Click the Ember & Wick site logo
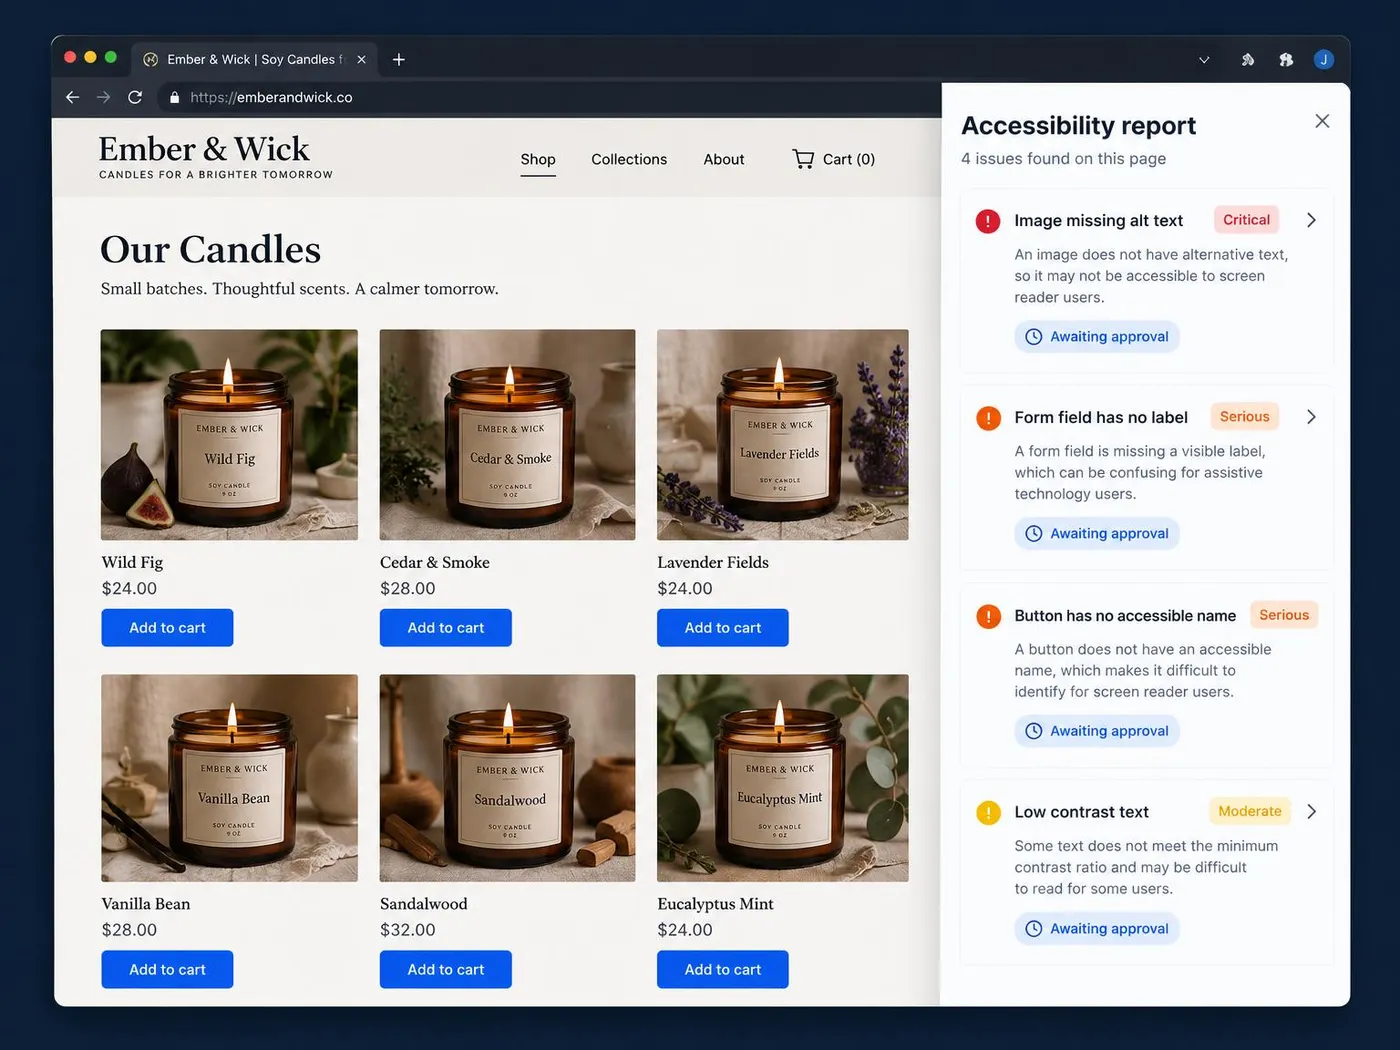 [215, 157]
